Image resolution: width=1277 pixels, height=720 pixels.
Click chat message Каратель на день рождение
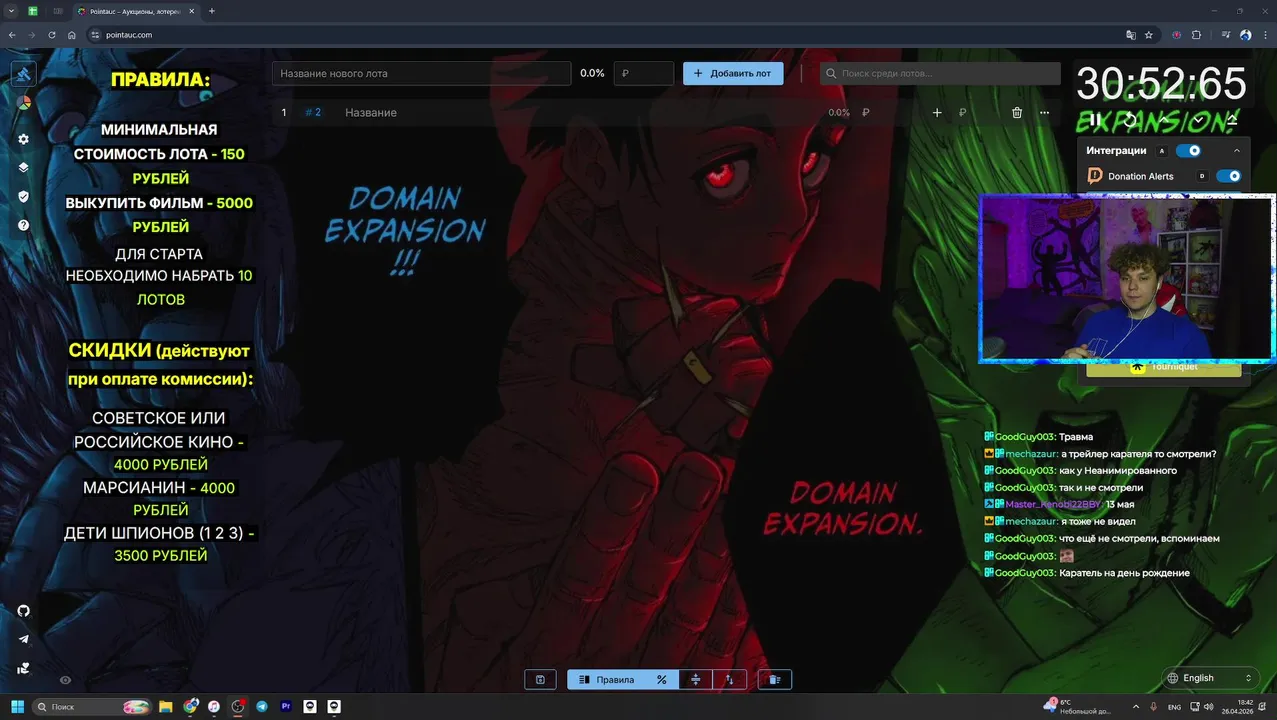[1124, 573]
